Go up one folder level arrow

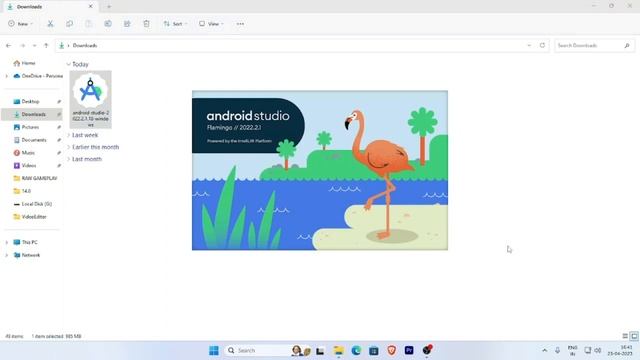click(x=46, y=45)
